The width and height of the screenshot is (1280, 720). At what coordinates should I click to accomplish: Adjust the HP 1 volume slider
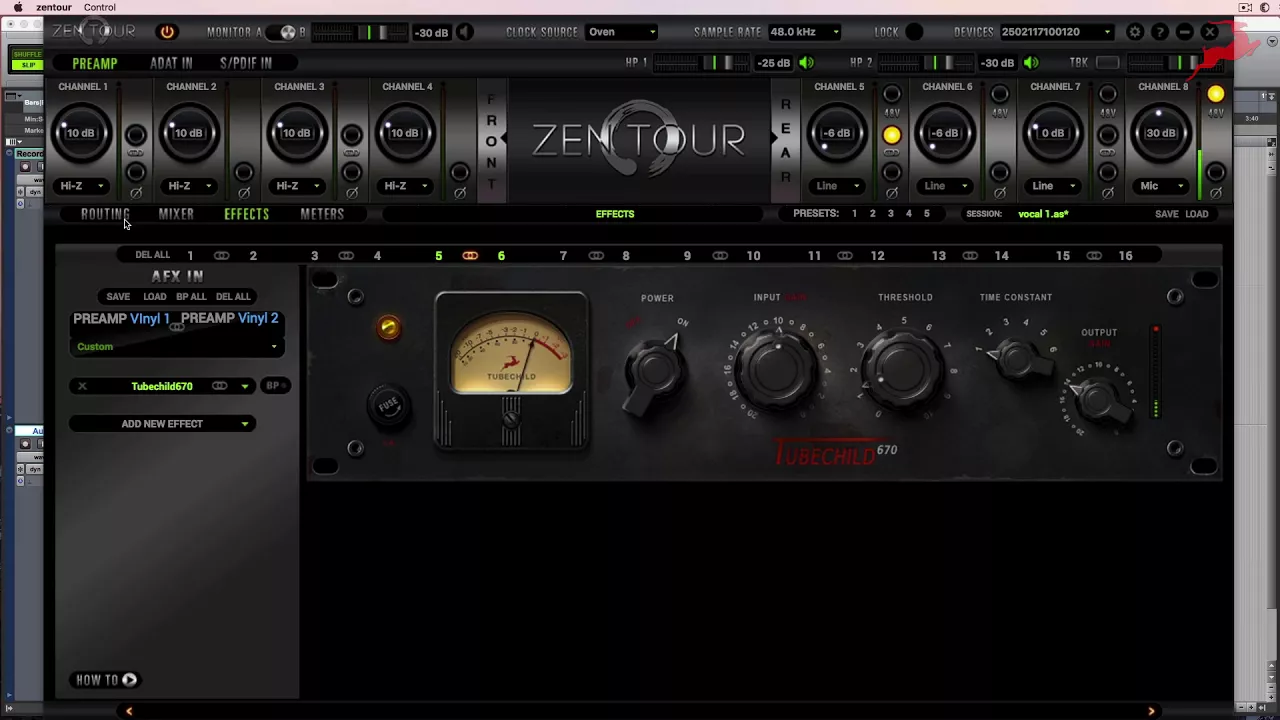[700, 63]
